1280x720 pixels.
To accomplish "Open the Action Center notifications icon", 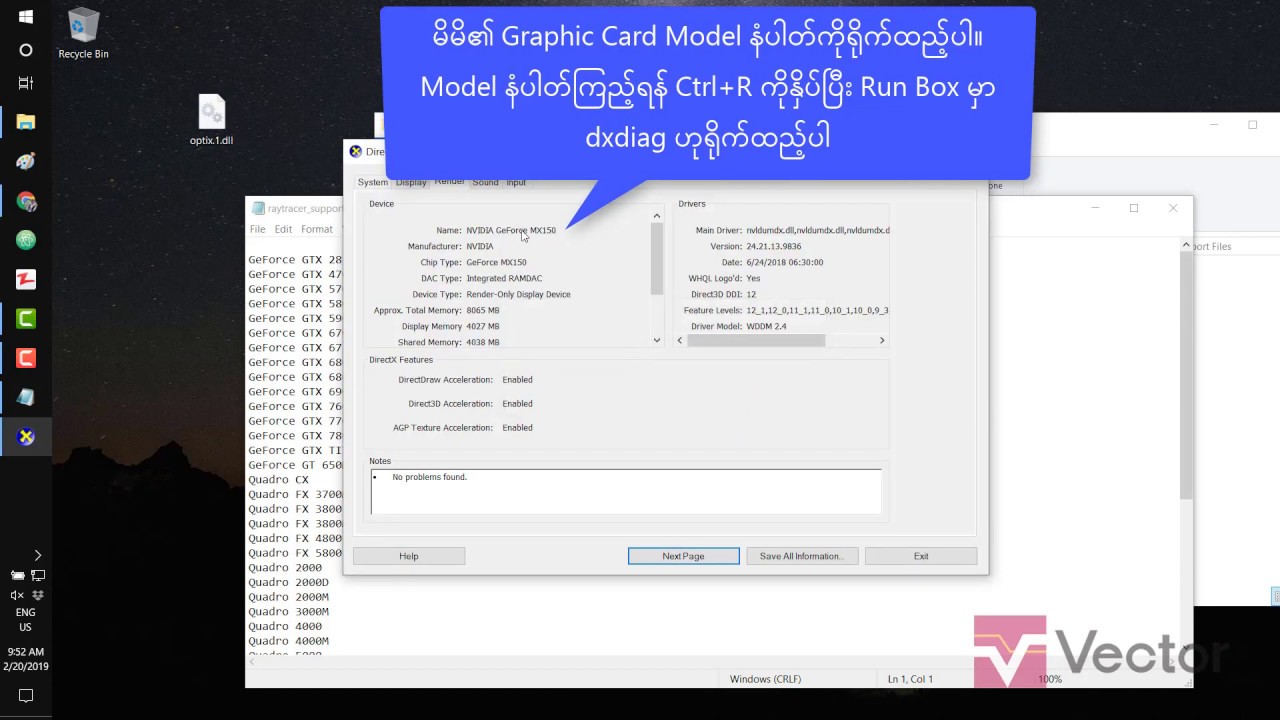I will click(x=26, y=695).
